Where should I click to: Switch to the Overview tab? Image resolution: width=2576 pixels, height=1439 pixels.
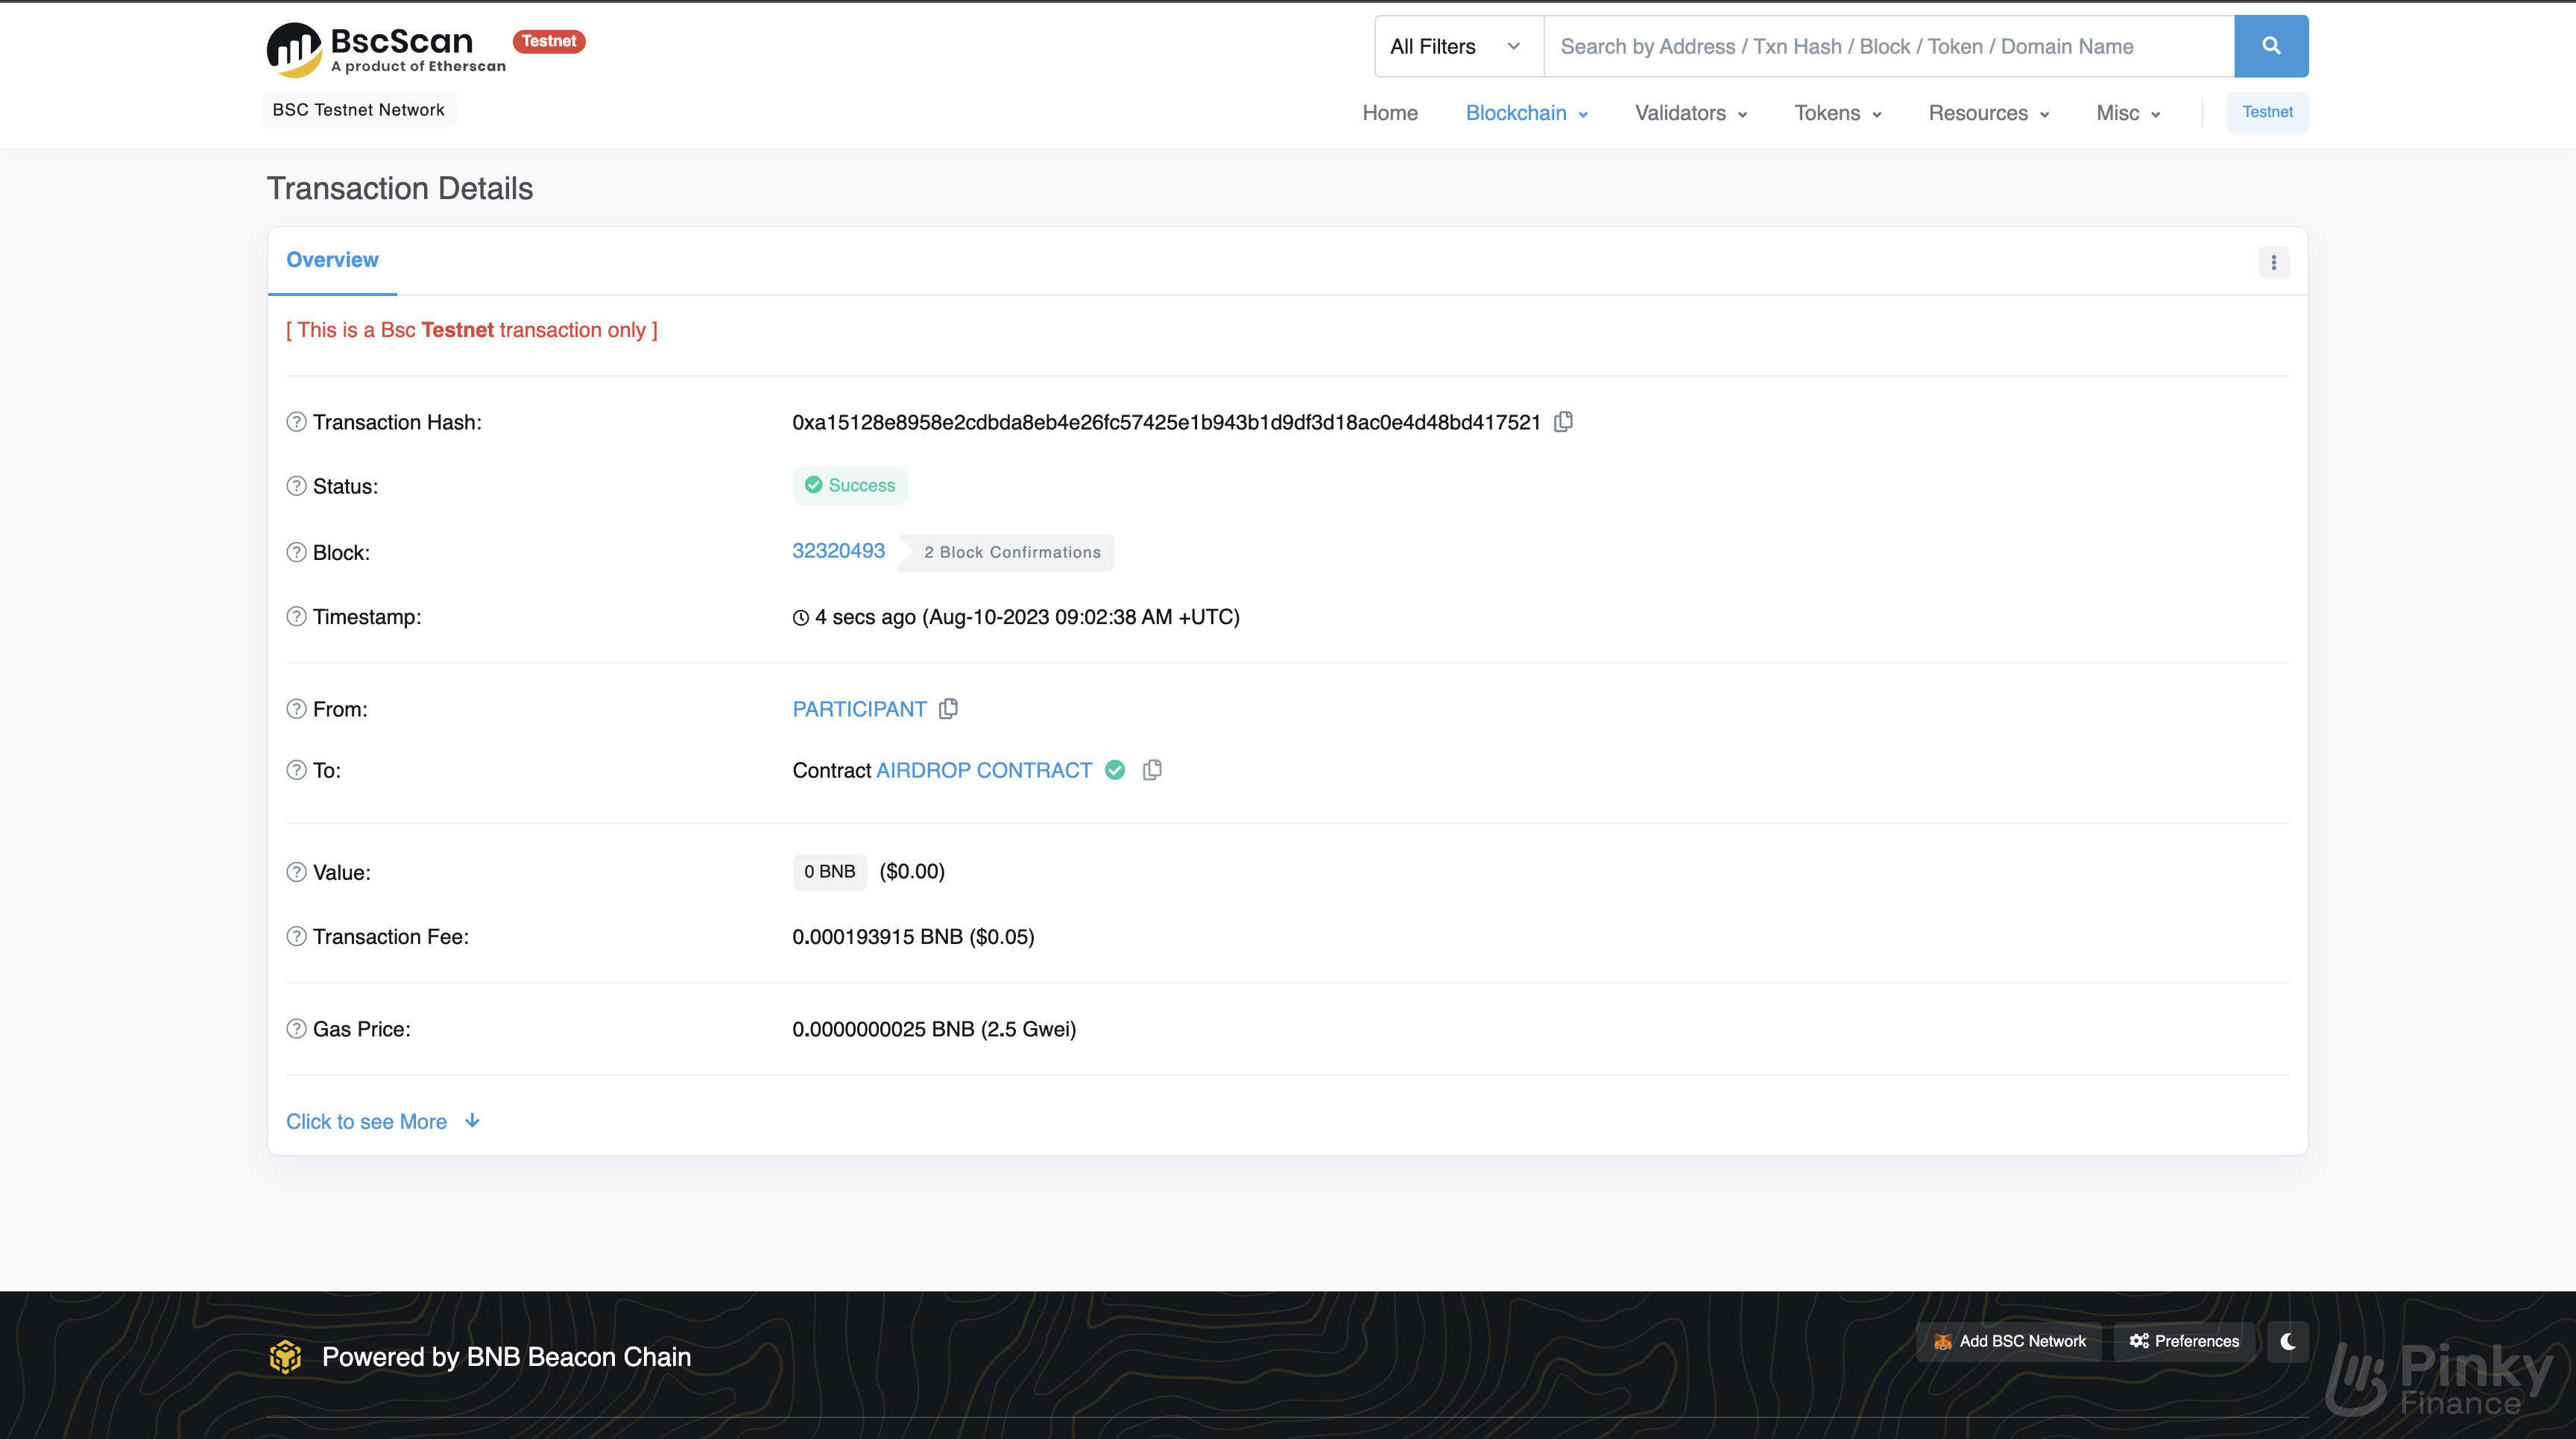(x=332, y=260)
